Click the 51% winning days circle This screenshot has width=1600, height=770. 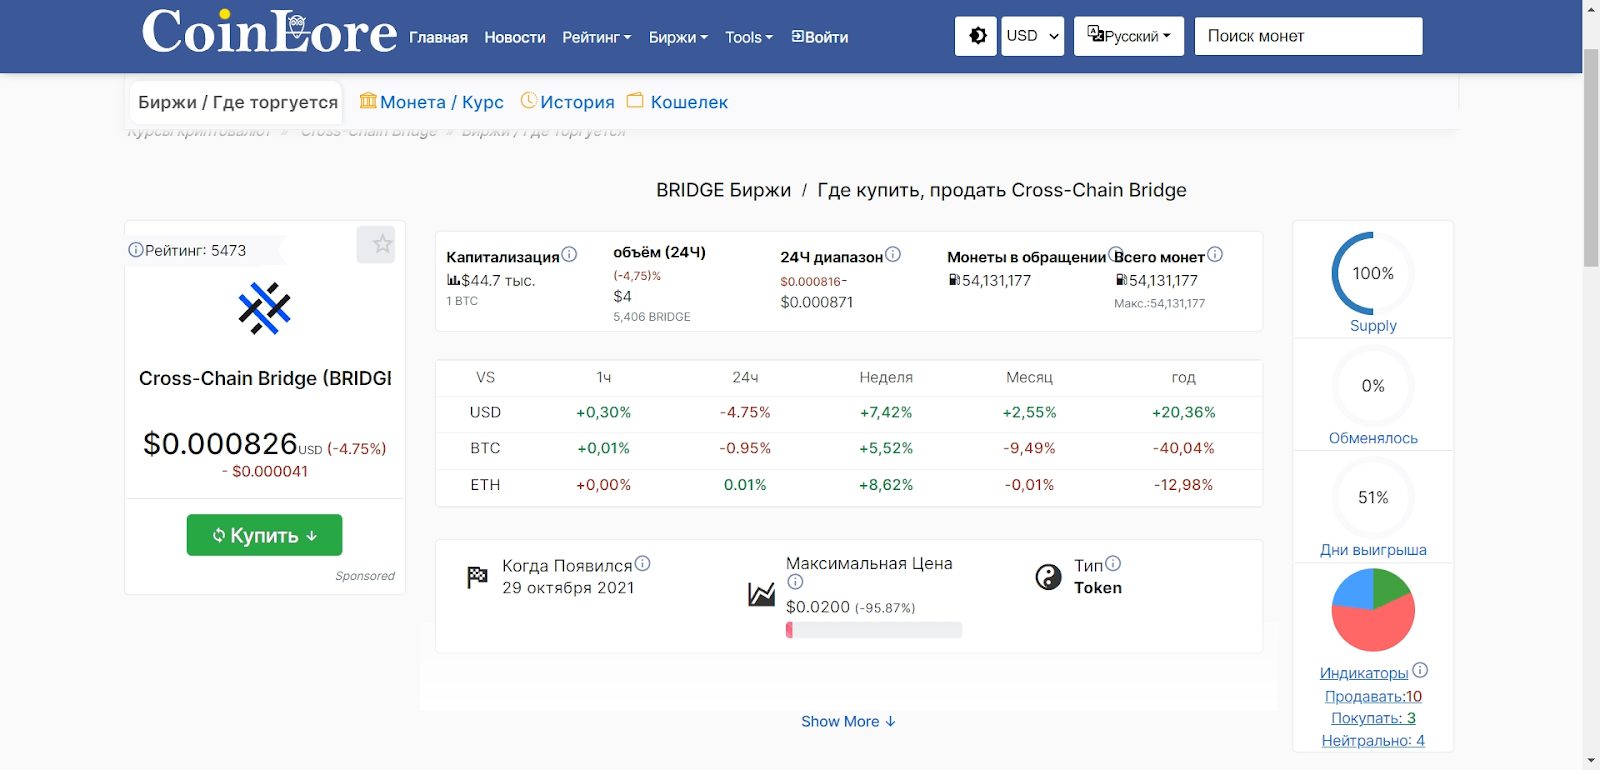point(1373,498)
